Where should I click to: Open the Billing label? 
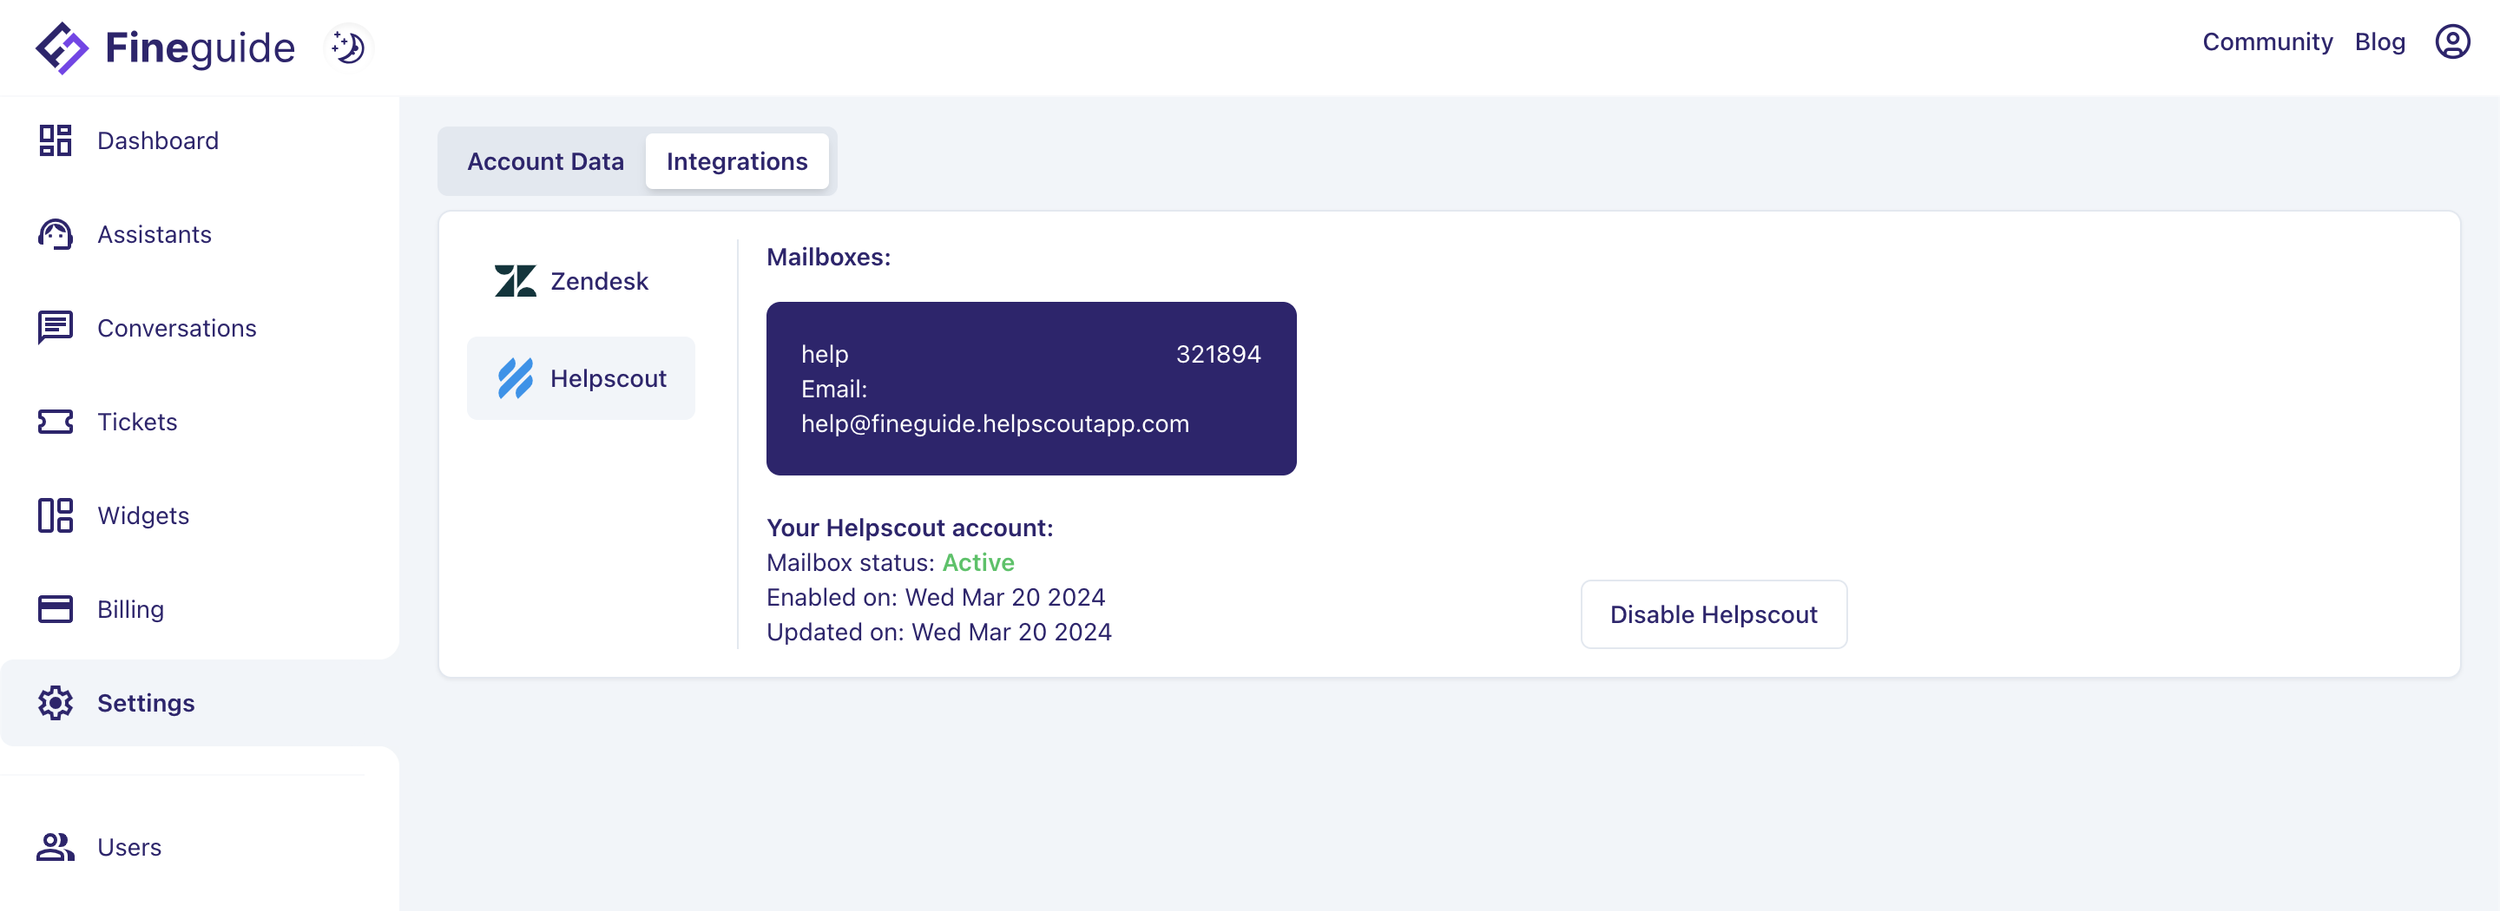pos(130,610)
